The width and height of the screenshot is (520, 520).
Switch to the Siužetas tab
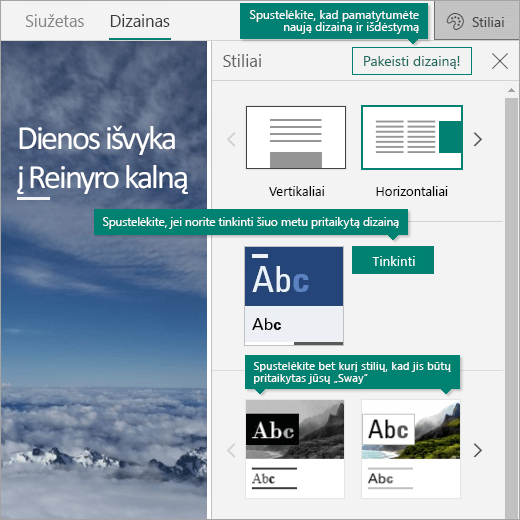tap(55, 21)
